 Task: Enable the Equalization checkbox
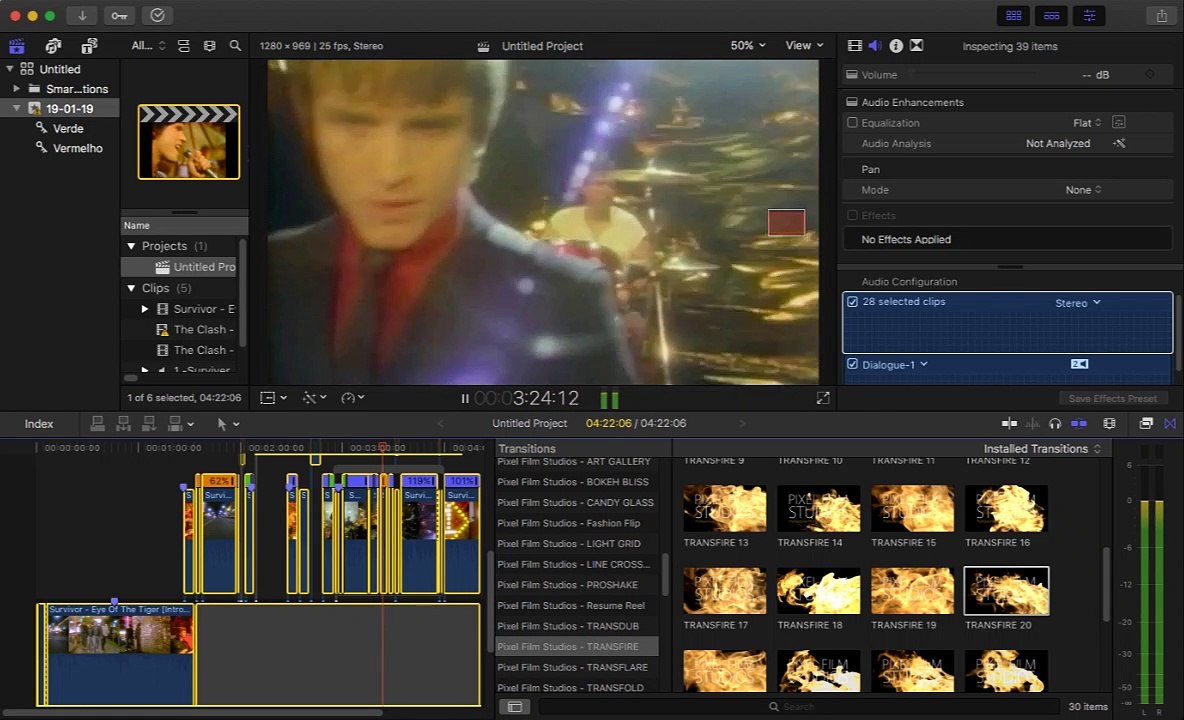tap(853, 122)
